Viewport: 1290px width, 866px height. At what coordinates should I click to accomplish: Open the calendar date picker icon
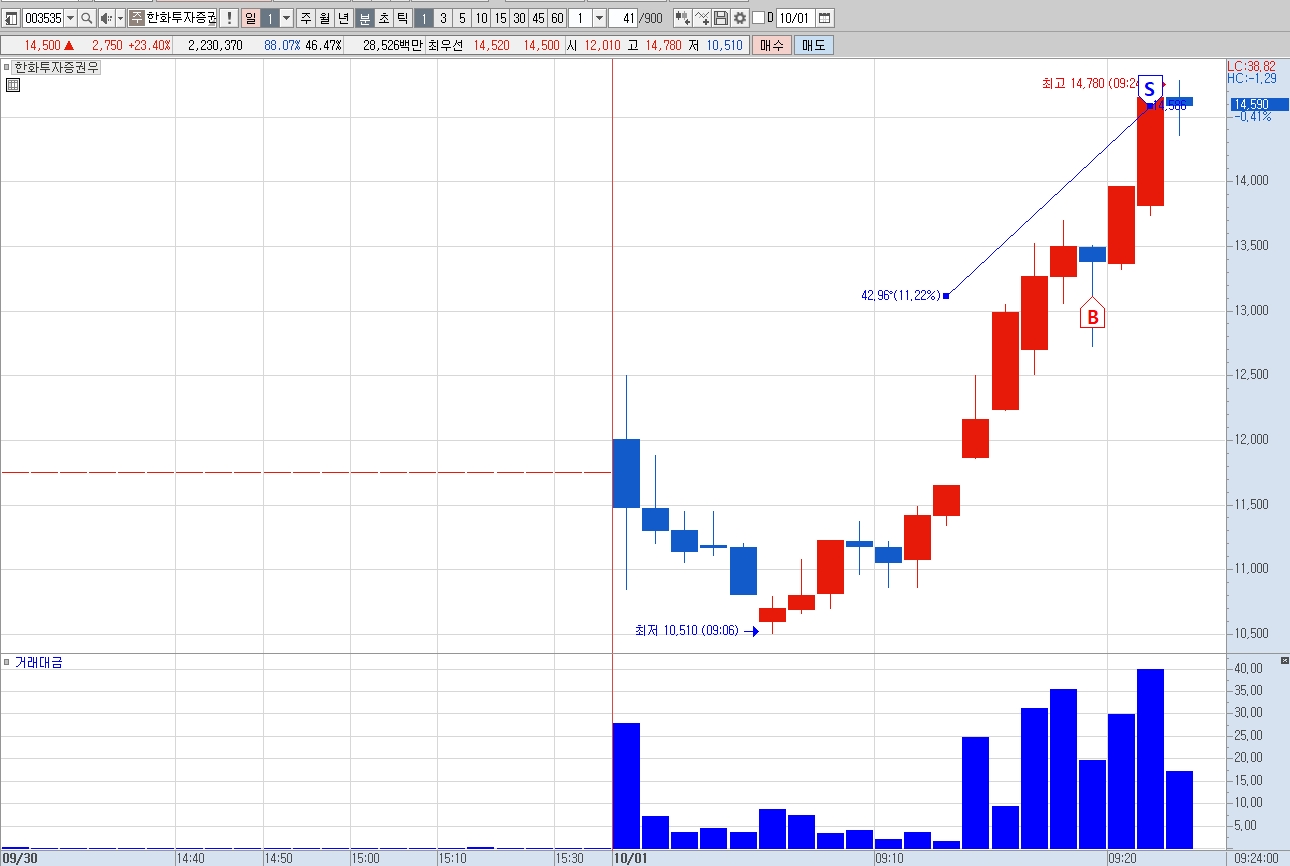tap(824, 18)
